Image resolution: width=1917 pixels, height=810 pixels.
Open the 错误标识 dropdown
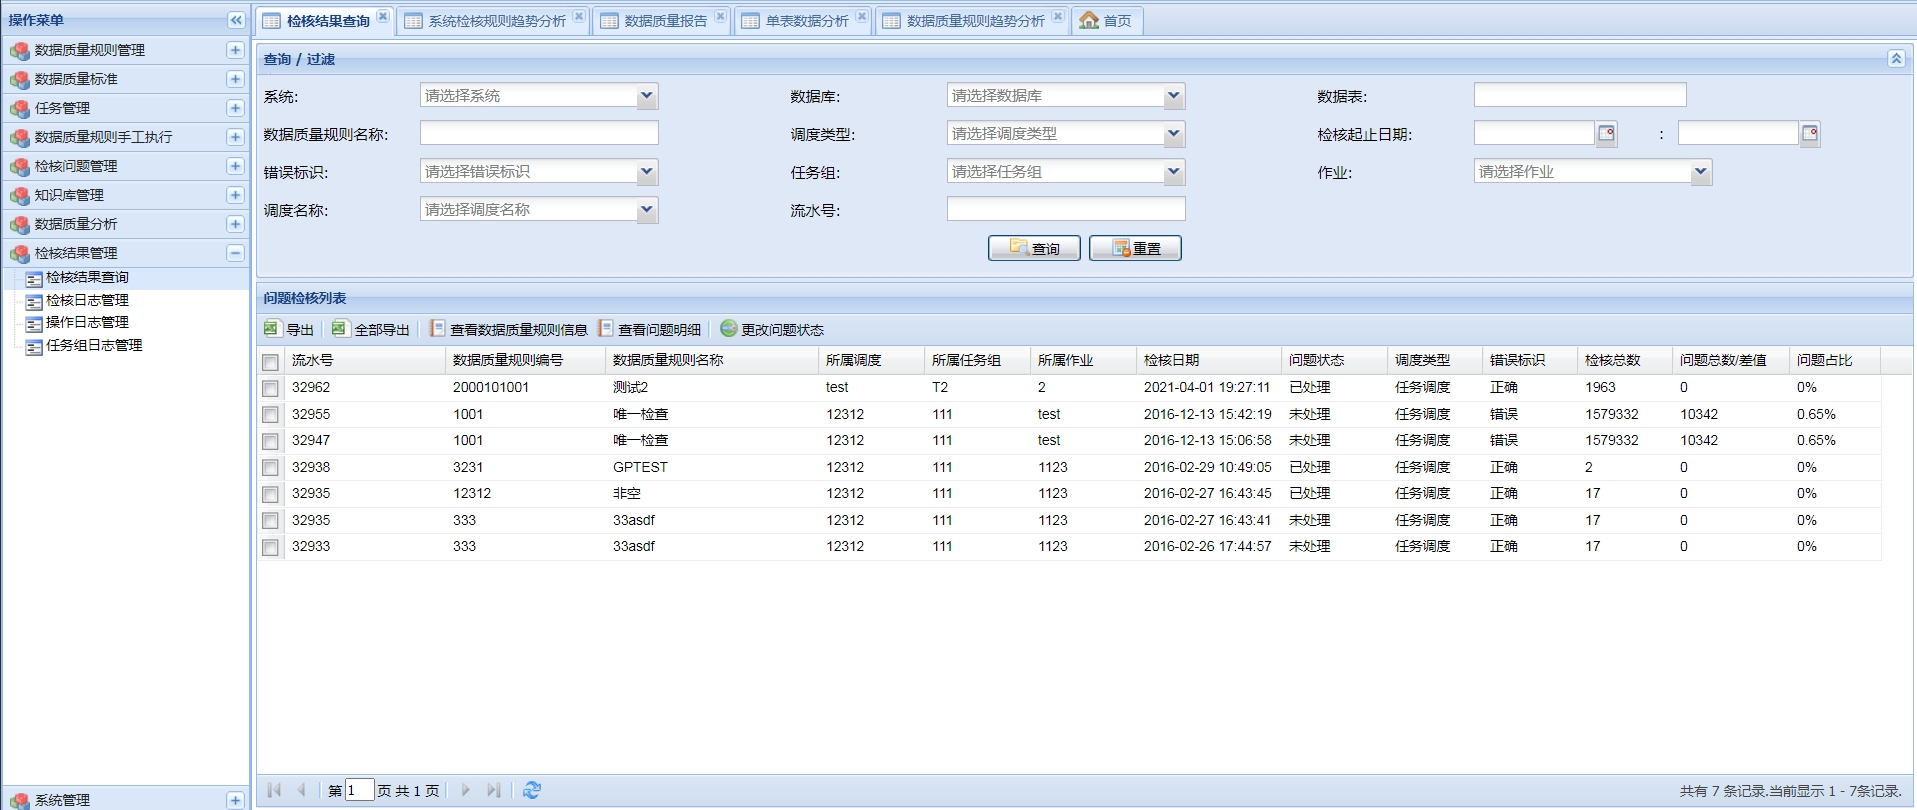pyautogui.click(x=647, y=172)
